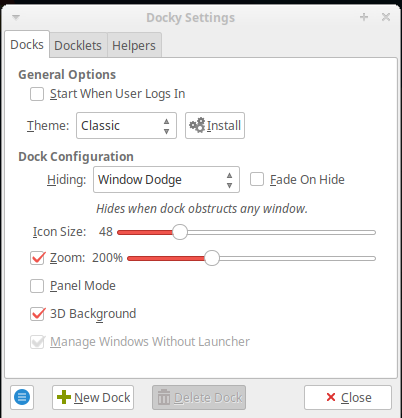The image size is (402, 418).
Task: Open the Theme dropdown showing Classic
Action: [x=126, y=126]
